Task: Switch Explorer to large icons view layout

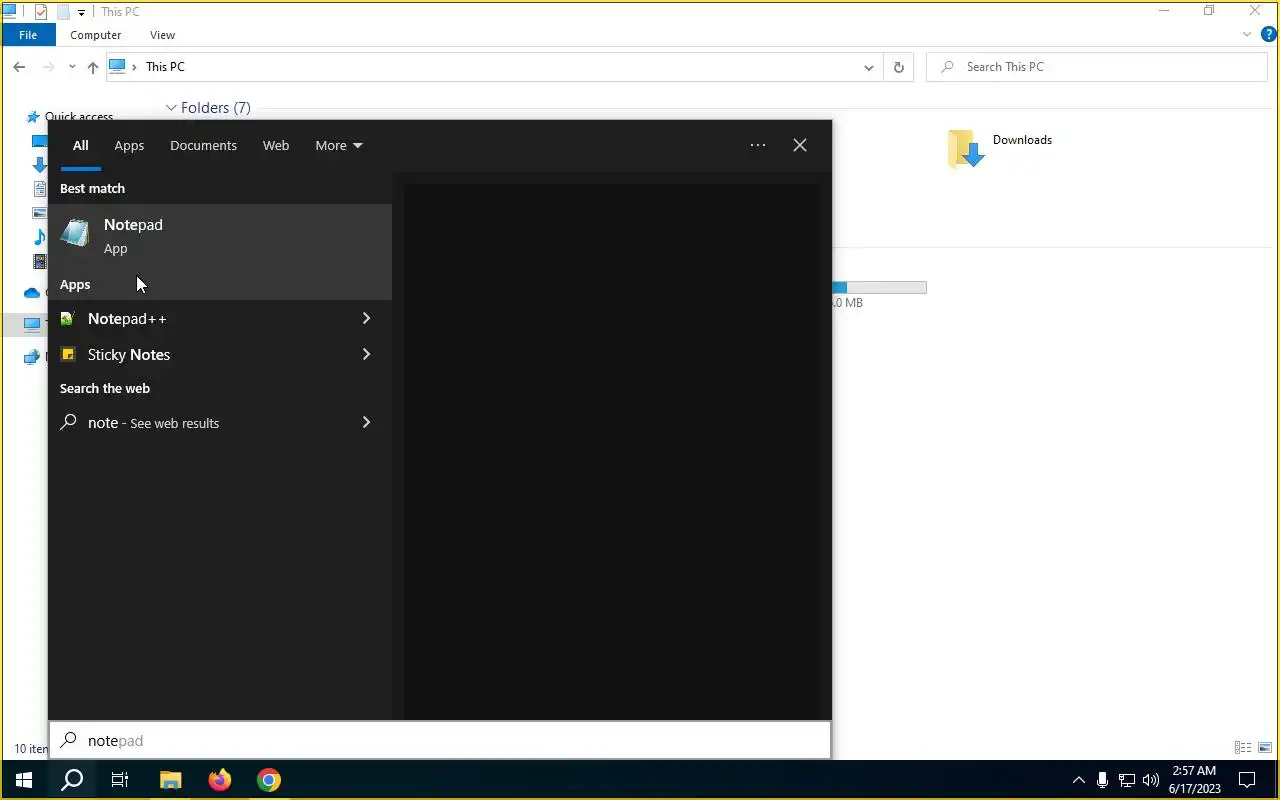Action: (x=1265, y=747)
